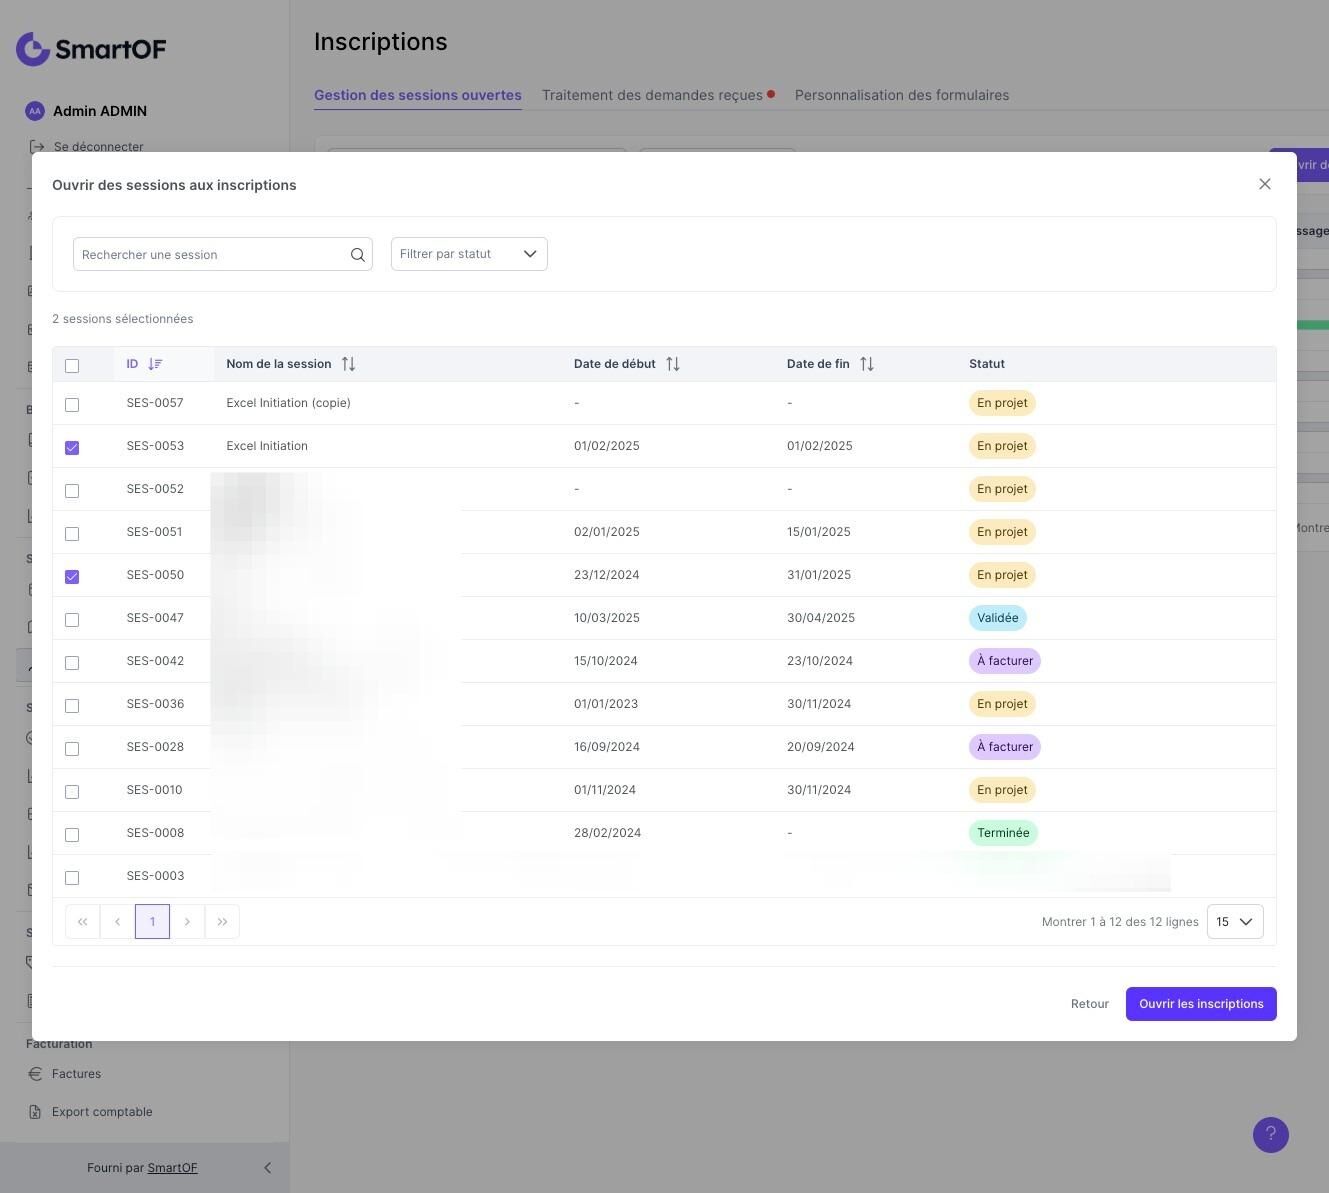Focus the Rechercher une session field
The width and height of the screenshot is (1329, 1193).
coord(212,254)
